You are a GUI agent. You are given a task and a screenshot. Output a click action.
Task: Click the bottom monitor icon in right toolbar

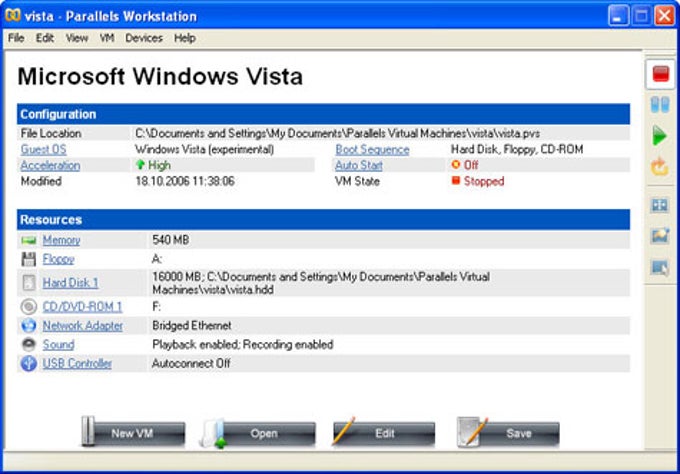coord(660,267)
